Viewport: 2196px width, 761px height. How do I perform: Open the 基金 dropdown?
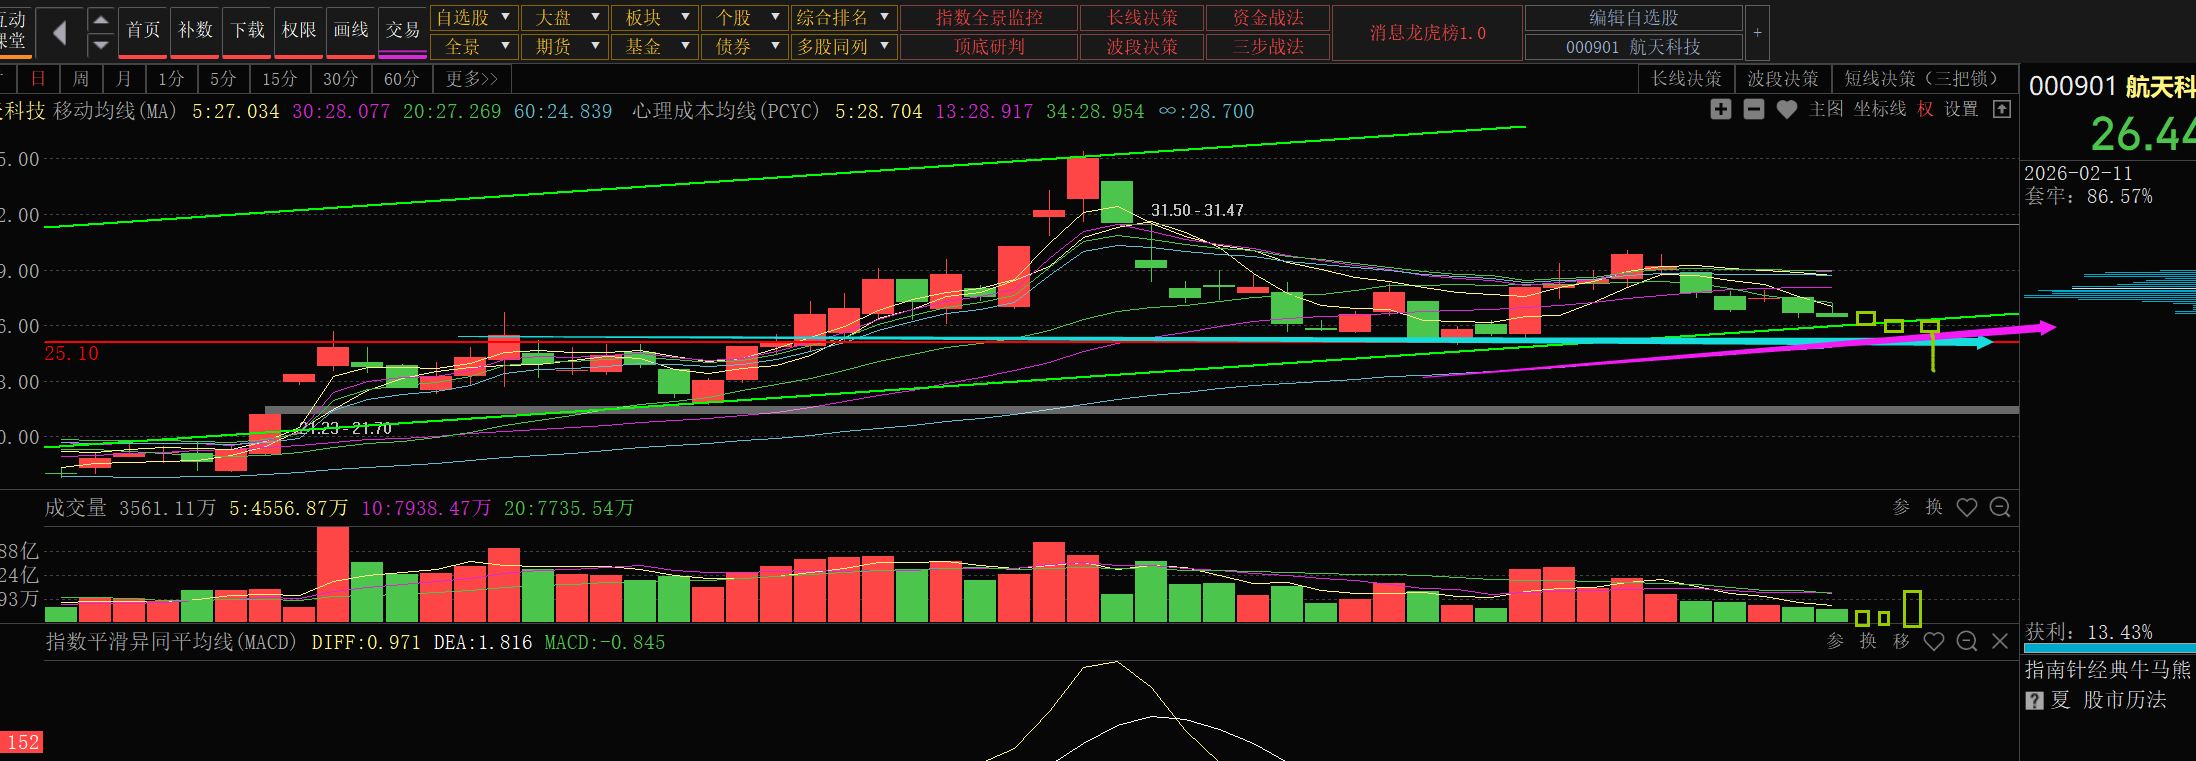pyautogui.click(x=655, y=47)
